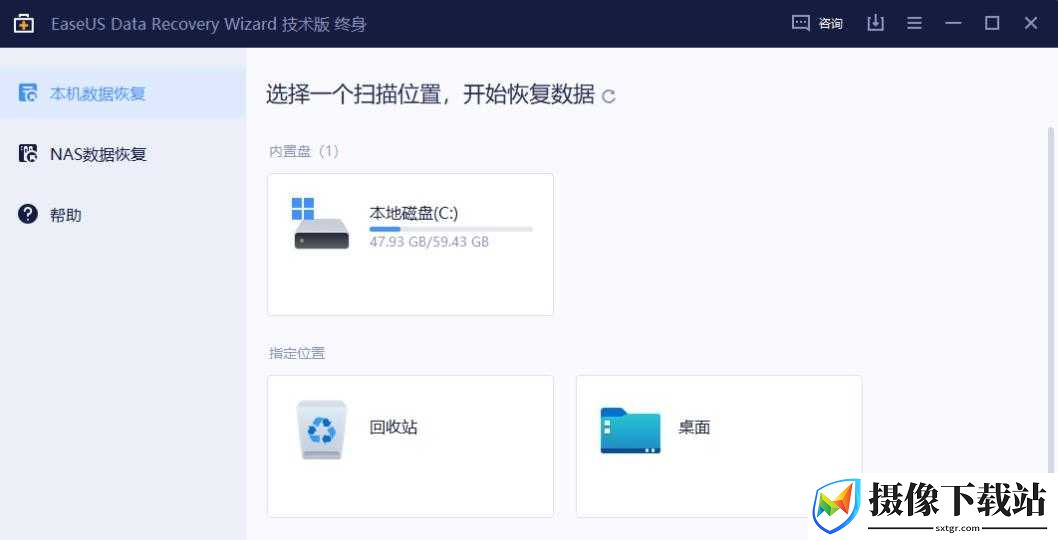Viewport: 1058px width, 540px height.
Task: Click the 指定位置 section heading
Action: coord(297,353)
